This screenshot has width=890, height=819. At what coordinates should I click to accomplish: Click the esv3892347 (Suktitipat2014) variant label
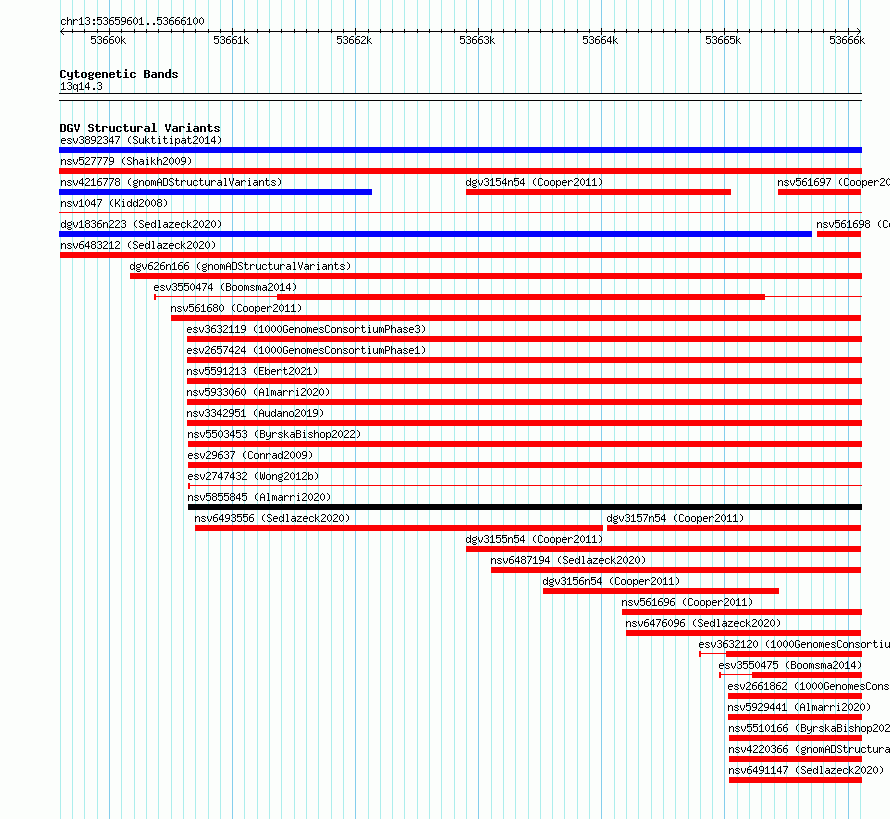coord(141,140)
